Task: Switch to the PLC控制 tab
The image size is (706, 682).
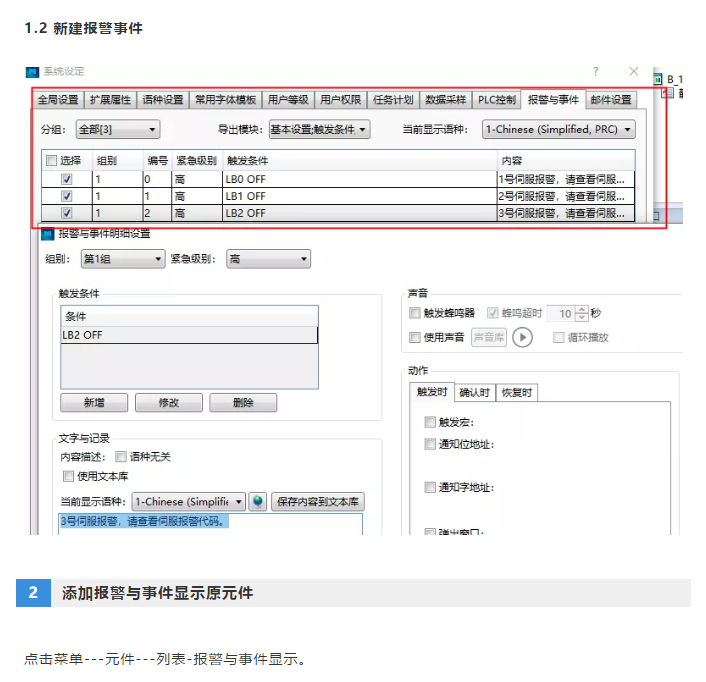Action: pyautogui.click(x=497, y=100)
